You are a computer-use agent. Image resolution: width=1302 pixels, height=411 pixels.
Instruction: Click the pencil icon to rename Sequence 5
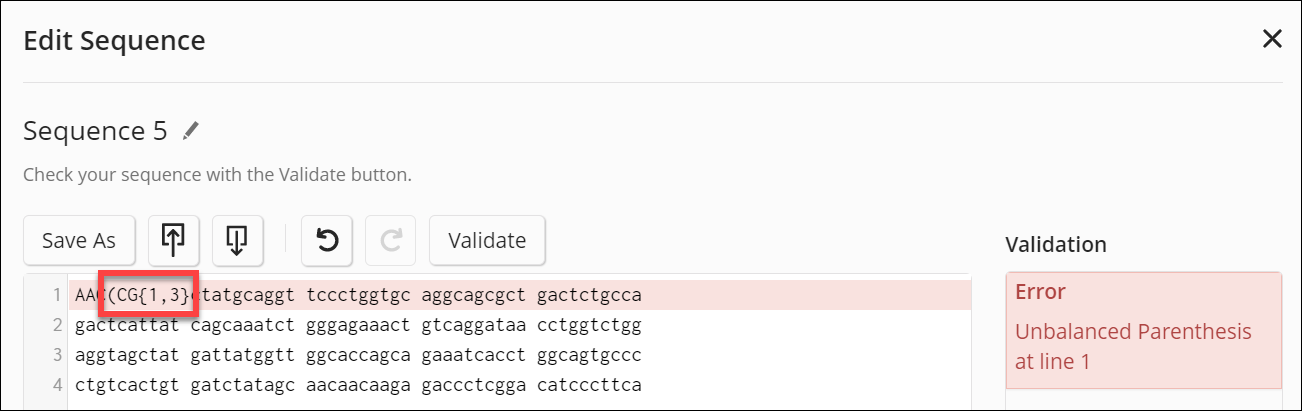[191, 131]
